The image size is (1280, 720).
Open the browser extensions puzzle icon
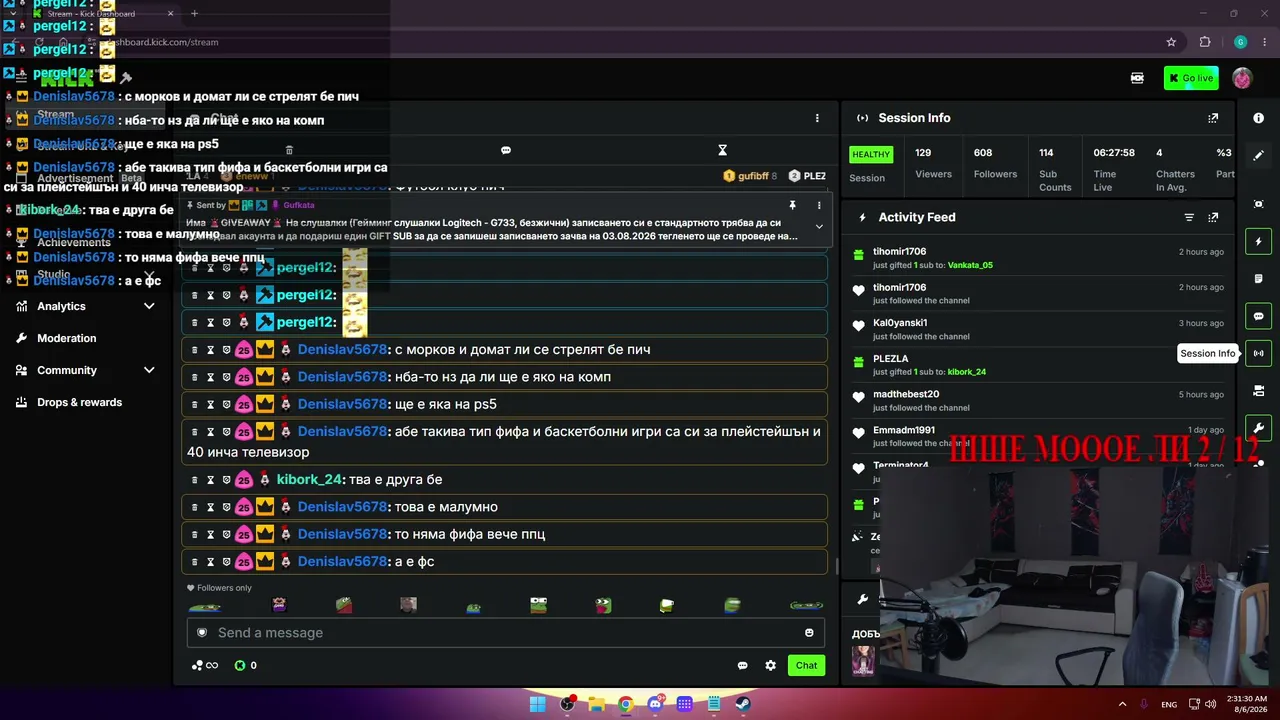click(1205, 42)
